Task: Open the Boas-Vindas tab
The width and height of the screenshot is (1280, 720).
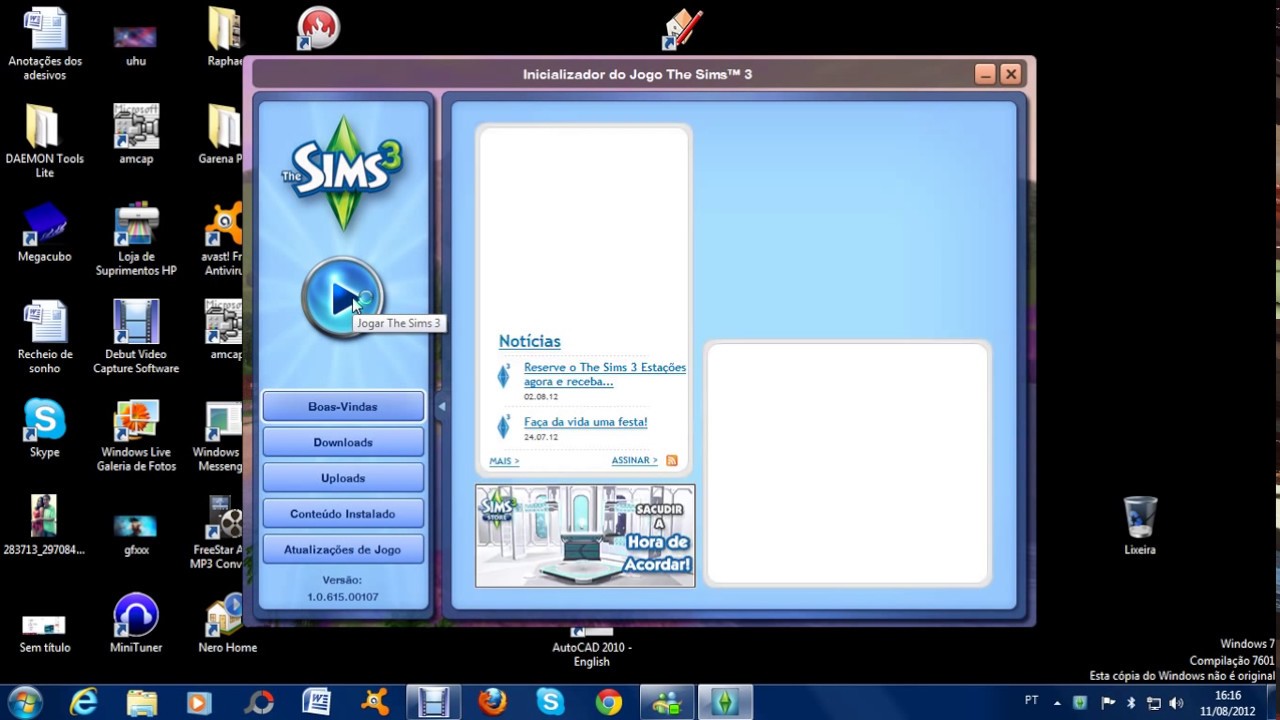Action: click(x=343, y=407)
